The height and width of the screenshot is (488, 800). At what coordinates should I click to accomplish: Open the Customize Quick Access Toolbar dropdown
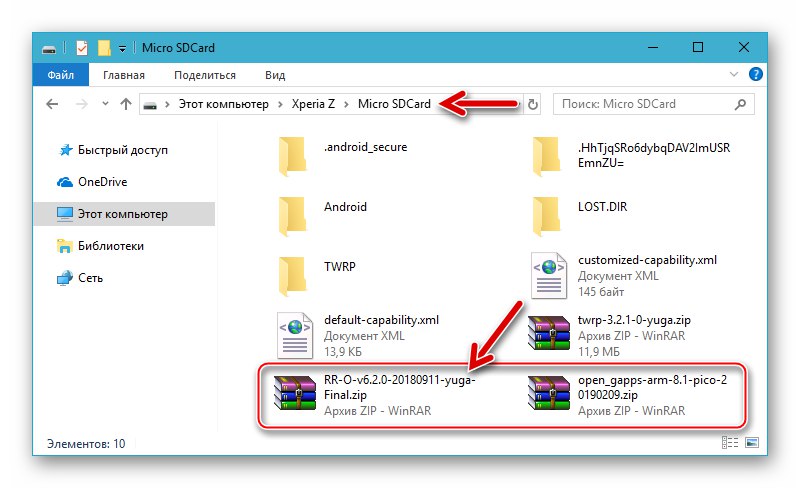[122, 48]
